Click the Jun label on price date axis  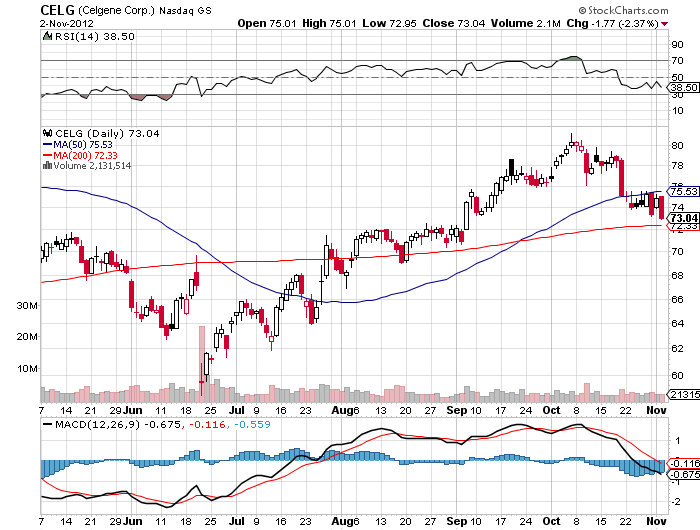click(x=133, y=410)
